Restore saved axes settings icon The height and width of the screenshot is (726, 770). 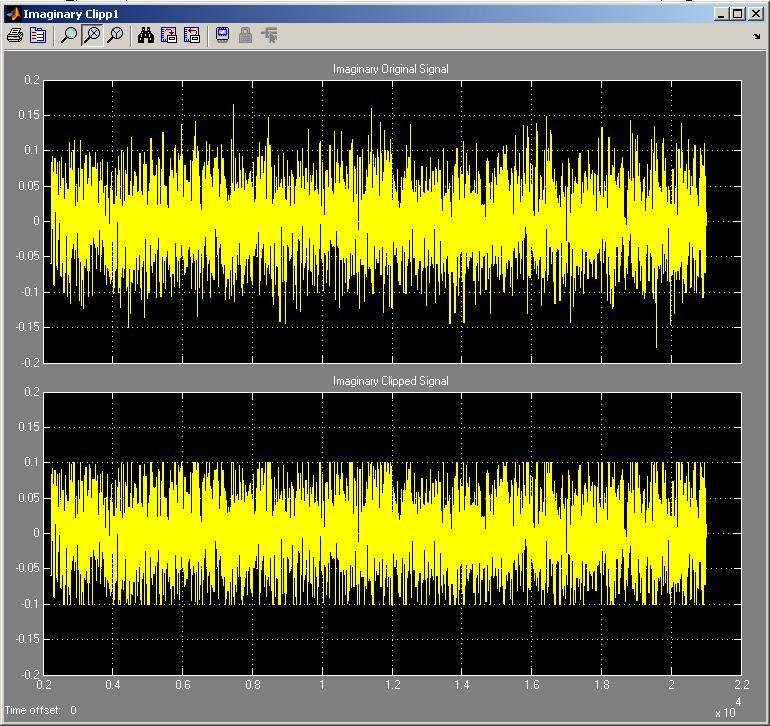tap(192, 35)
